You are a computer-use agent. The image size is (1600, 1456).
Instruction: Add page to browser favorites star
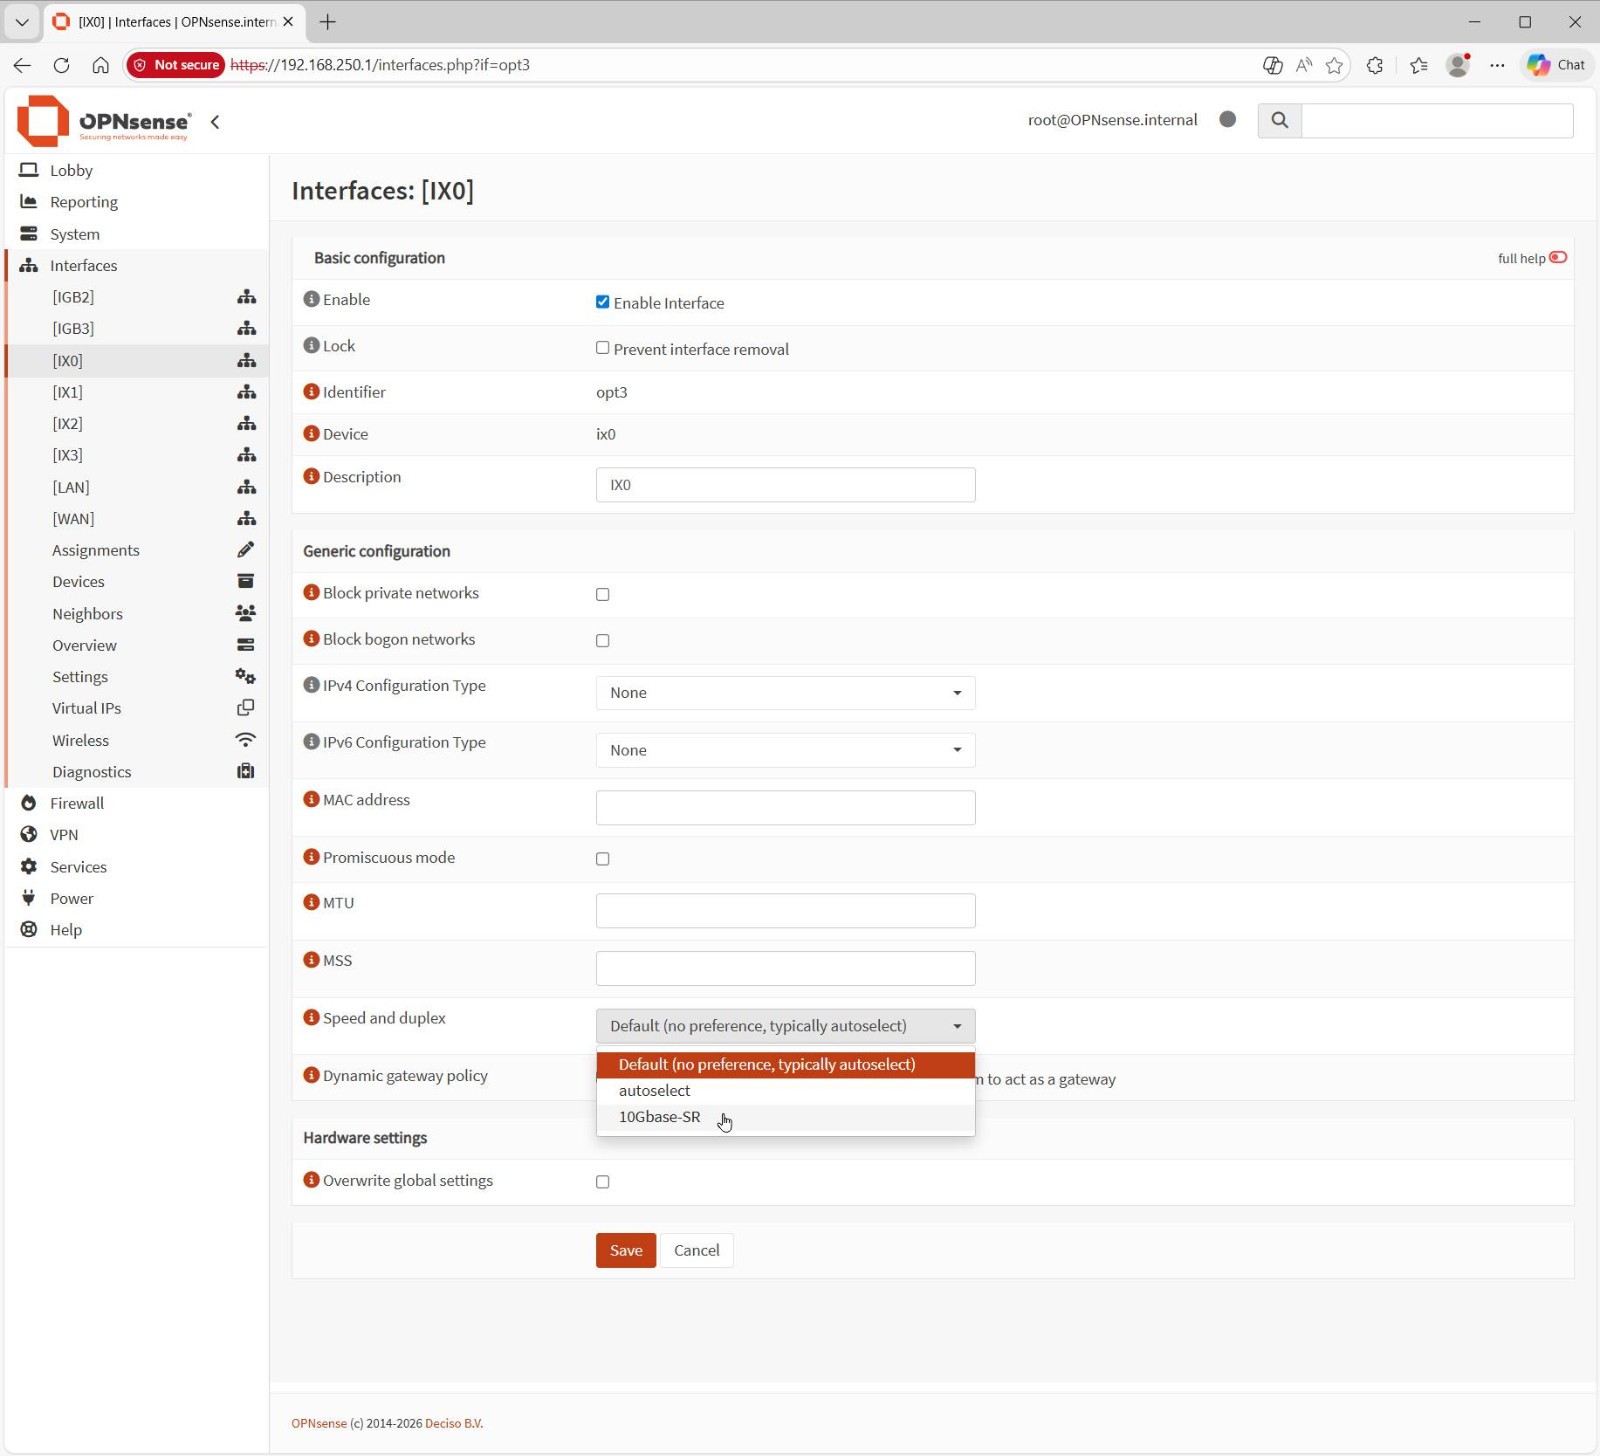click(x=1334, y=65)
